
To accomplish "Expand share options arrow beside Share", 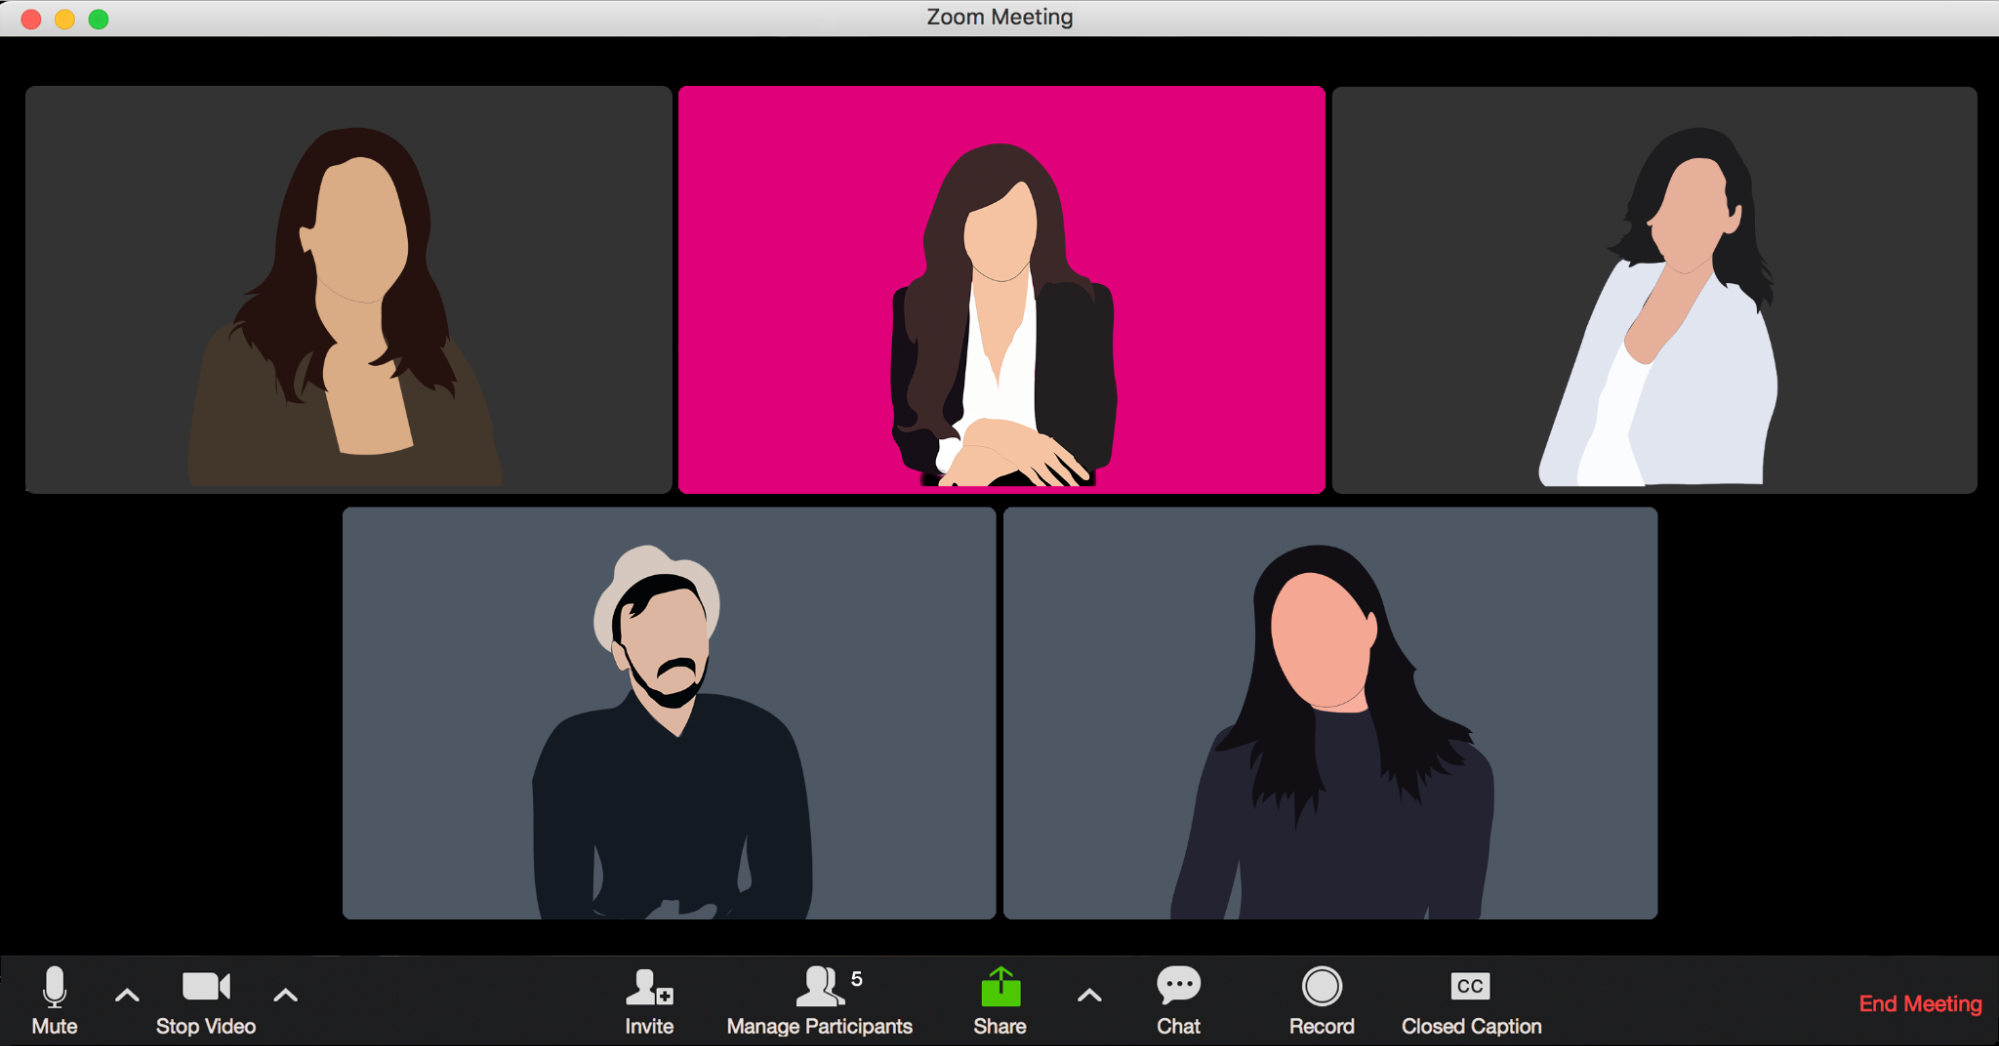I will pyautogui.click(x=1089, y=996).
